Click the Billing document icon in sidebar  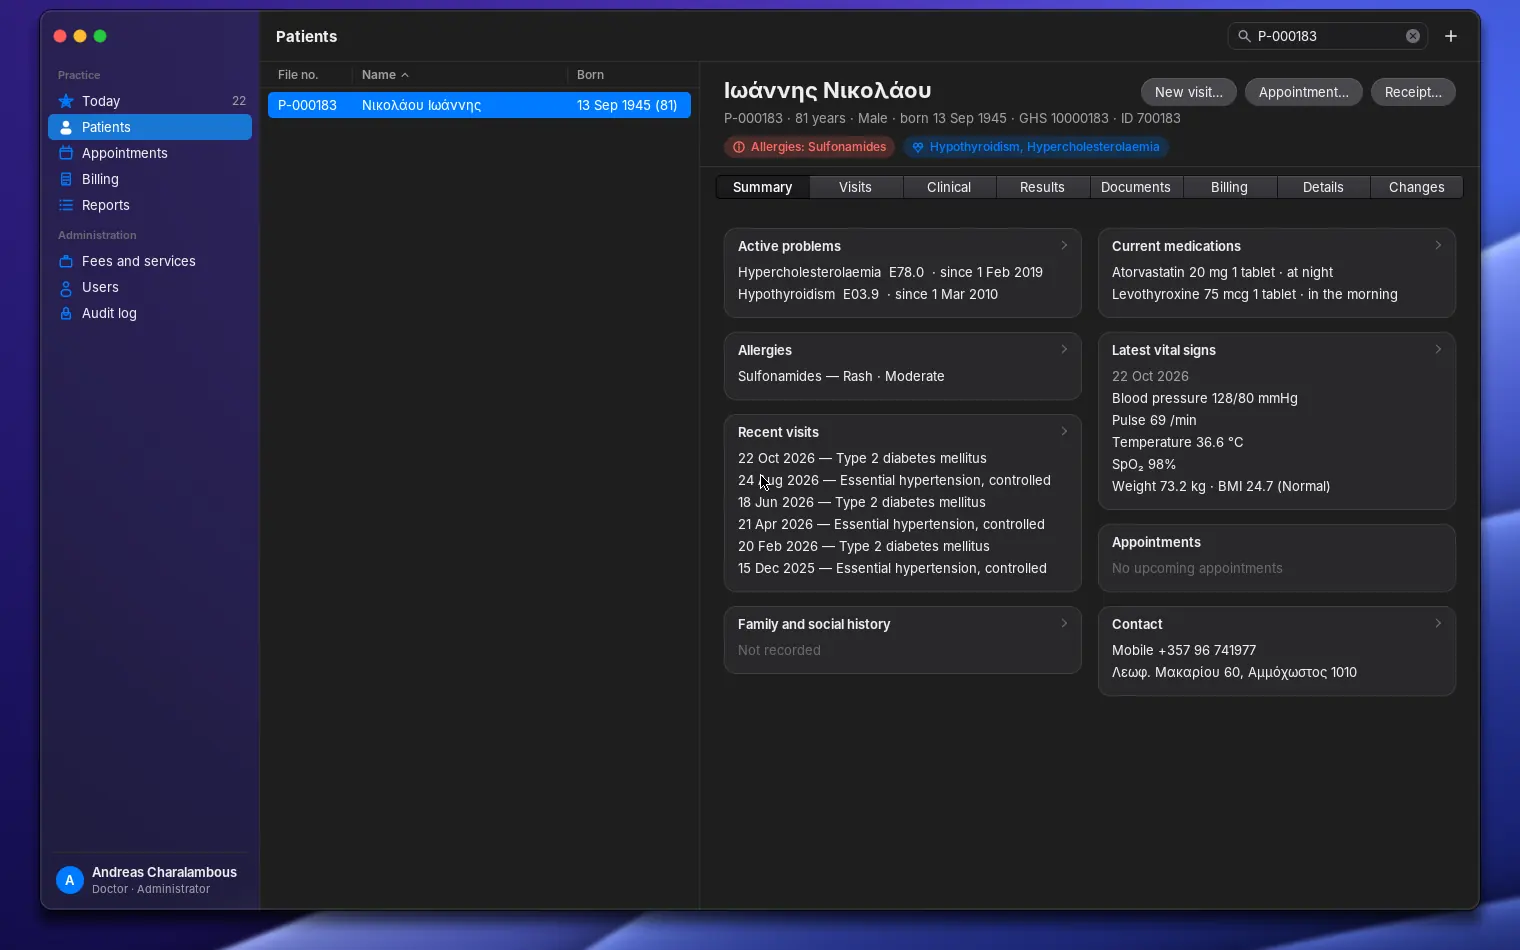coord(66,179)
